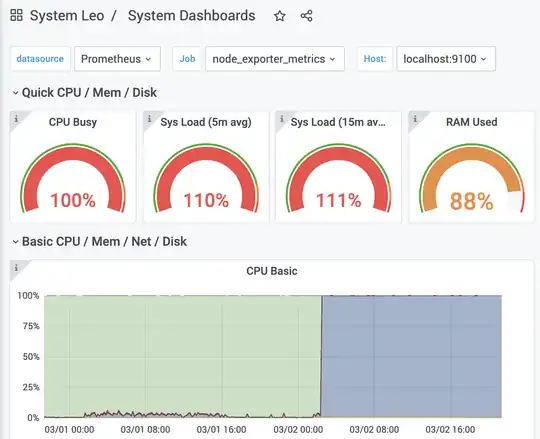Image resolution: width=540 pixels, height=439 pixels.
Task: Click the Job variable label
Action: (x=187, y=59)
